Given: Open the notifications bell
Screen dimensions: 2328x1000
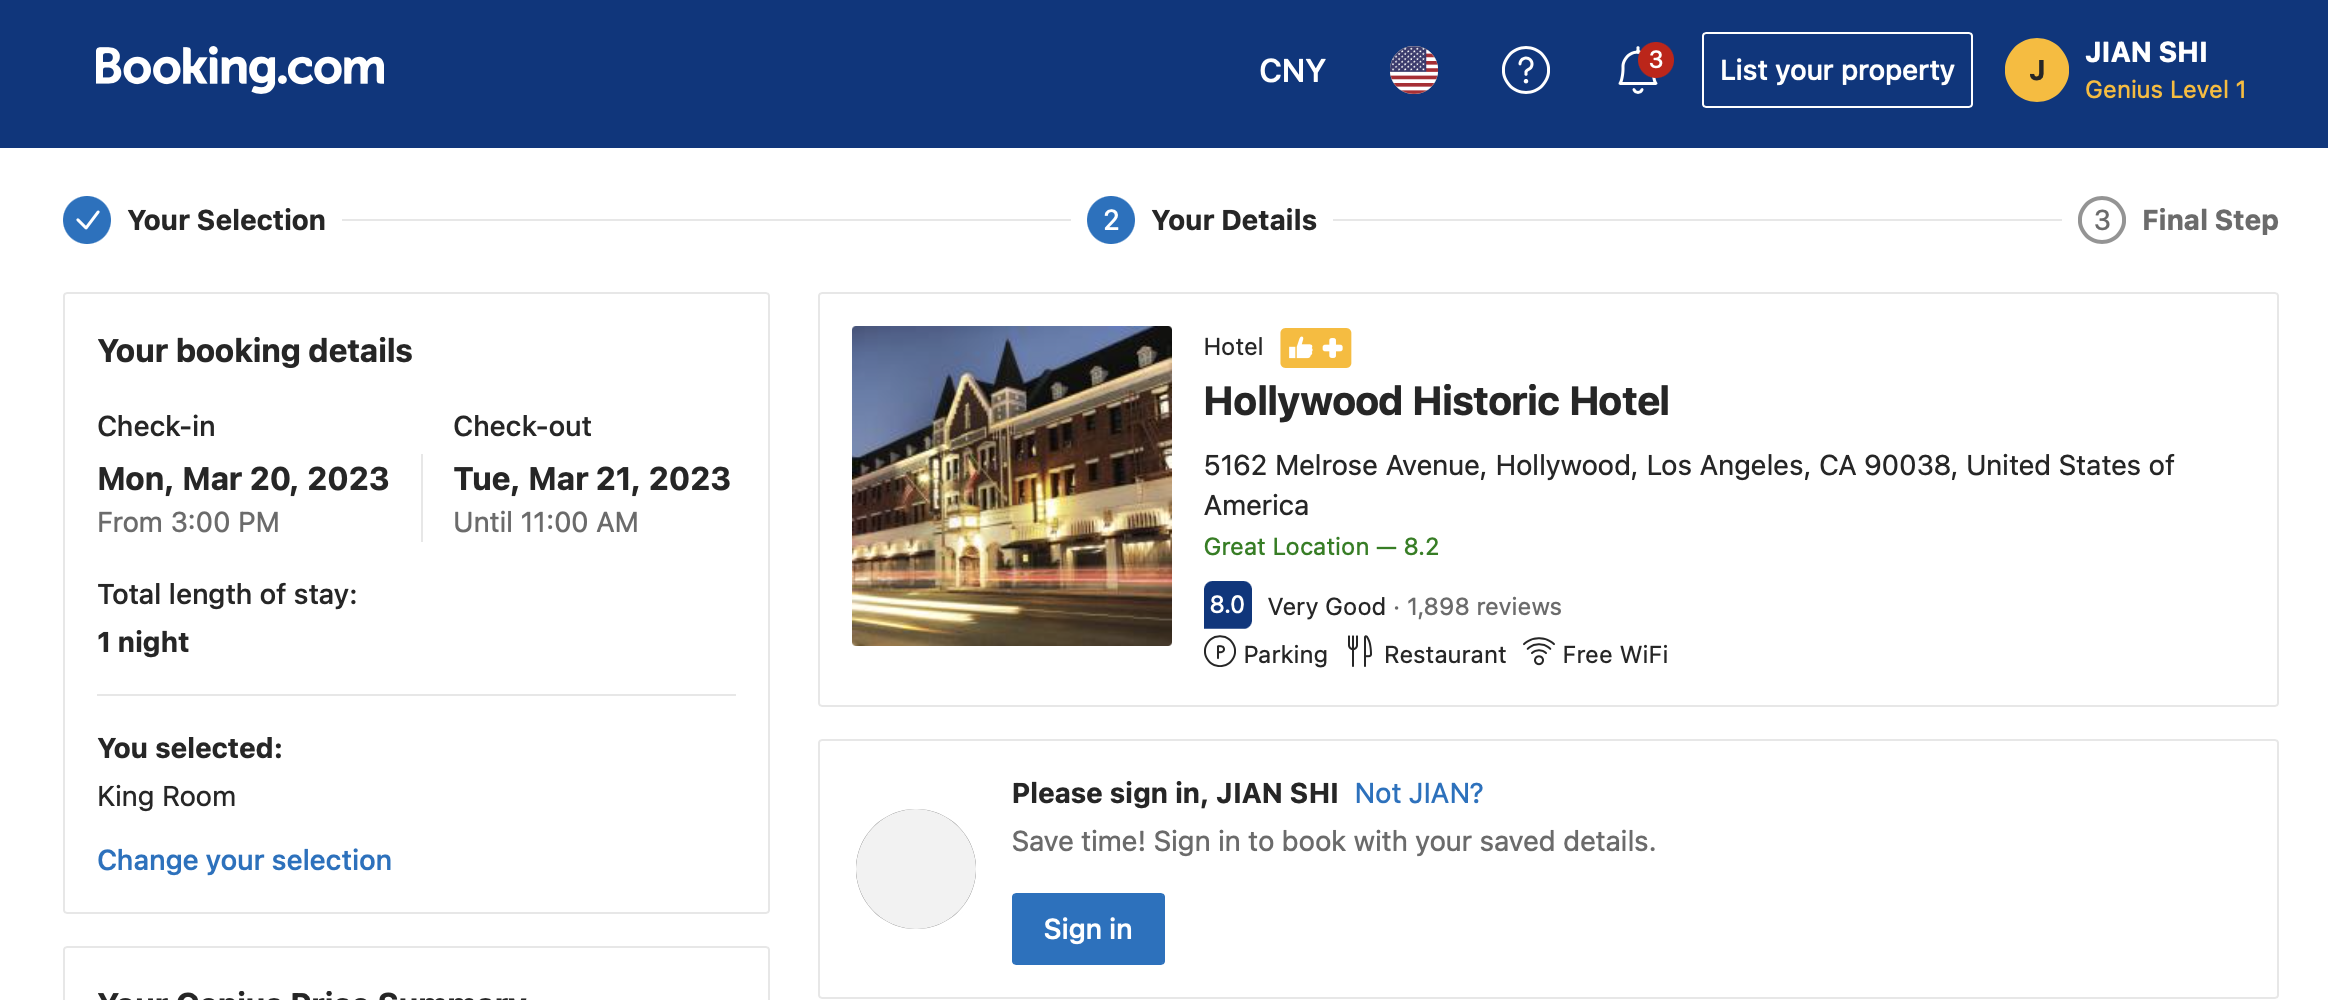Looking at the screenshot, I should tap(1637, 71).
